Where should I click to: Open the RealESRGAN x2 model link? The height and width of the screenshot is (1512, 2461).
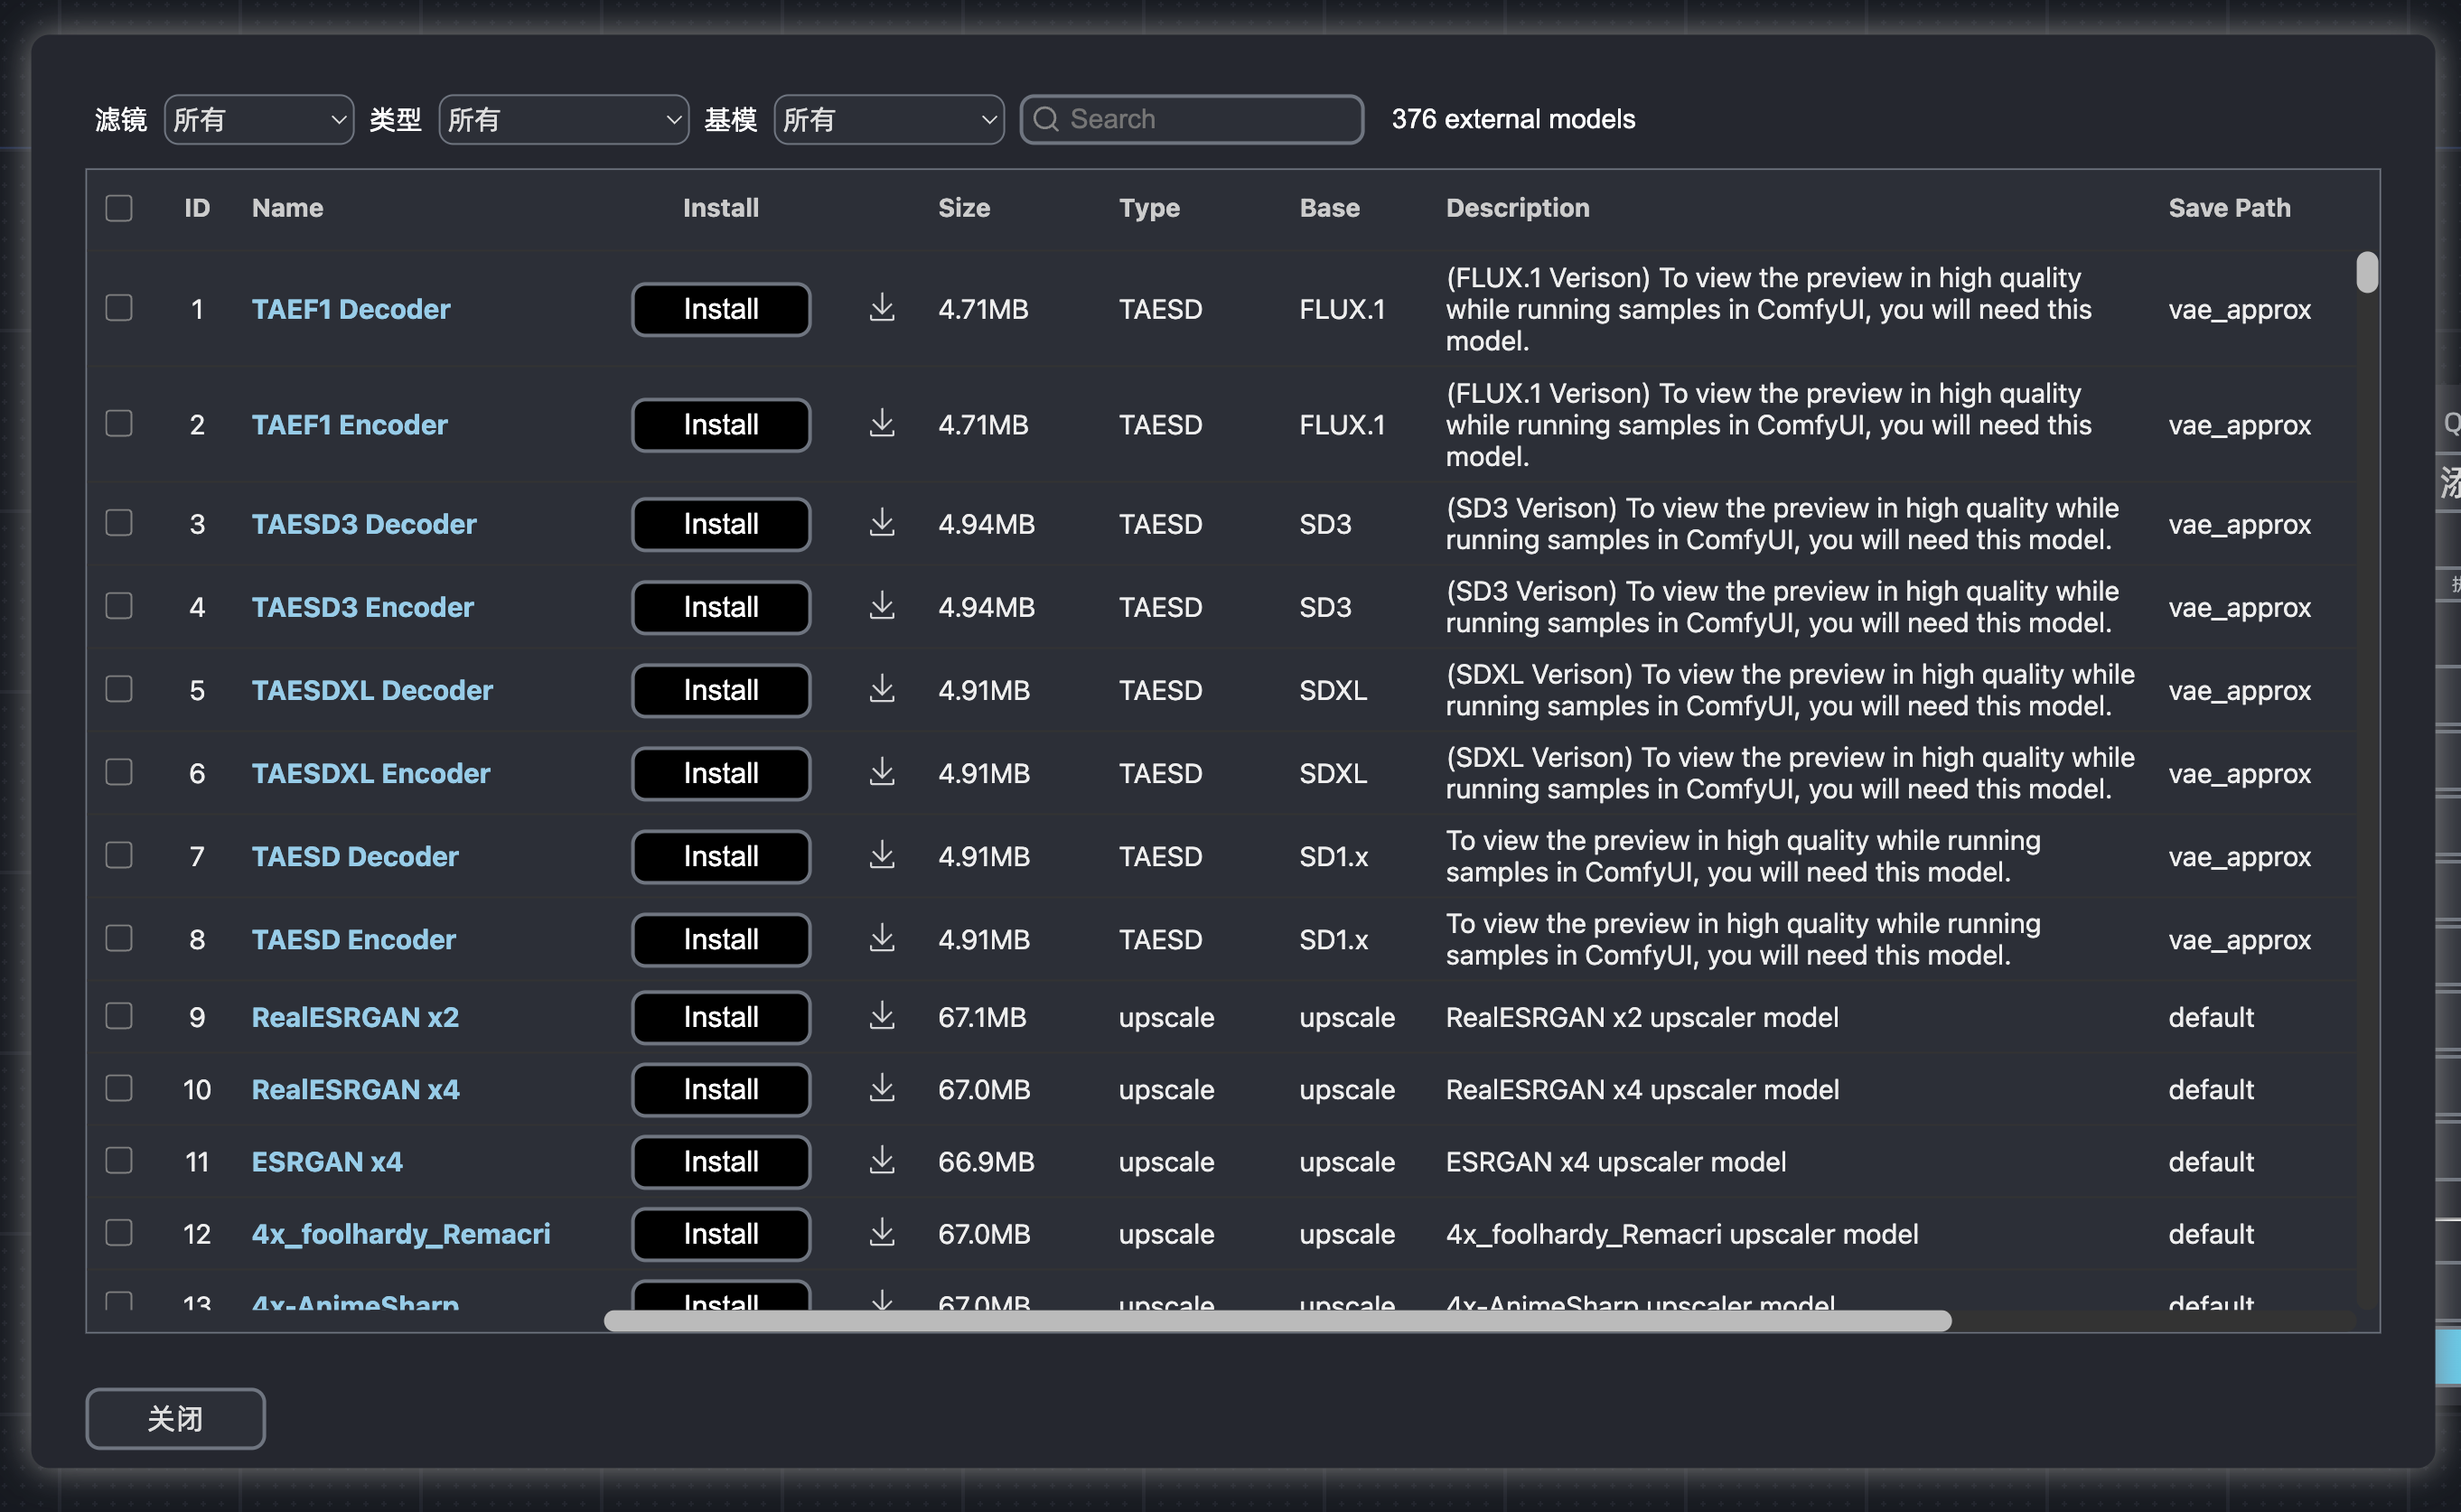click(355, 1017)
